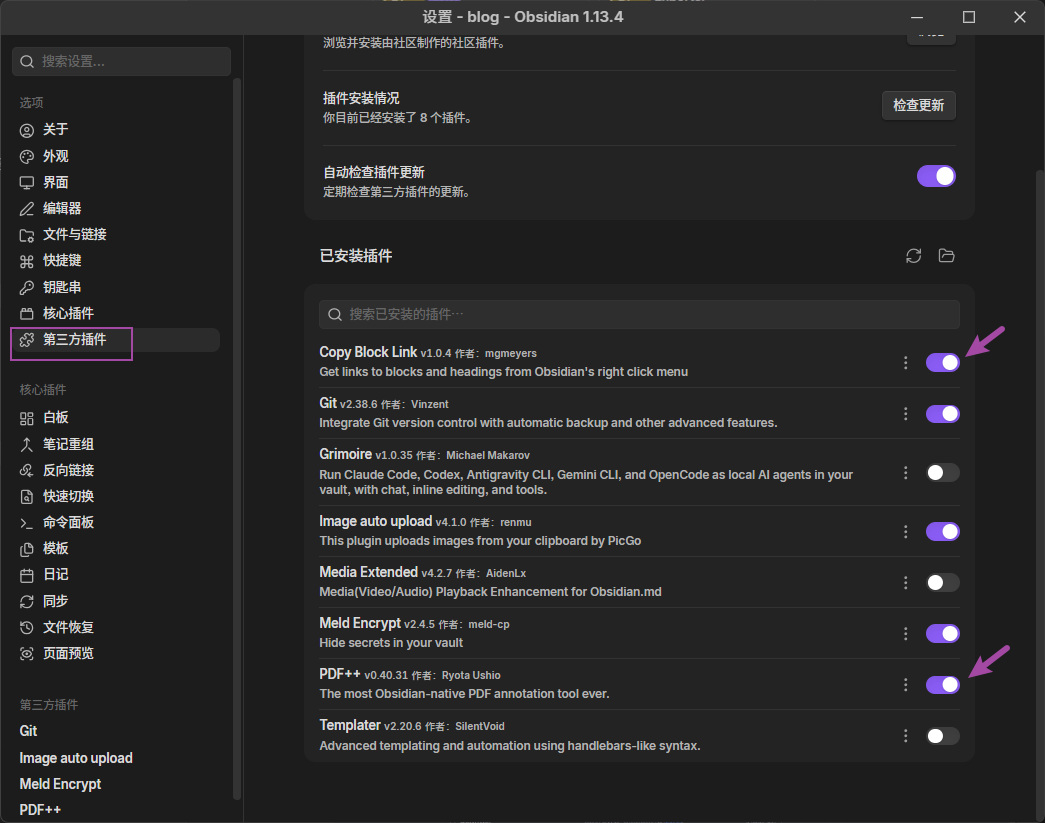Open more options for Copy Block Link
Image resolution: width=1045 pixels, height=823 pixels.
[905, 363]
